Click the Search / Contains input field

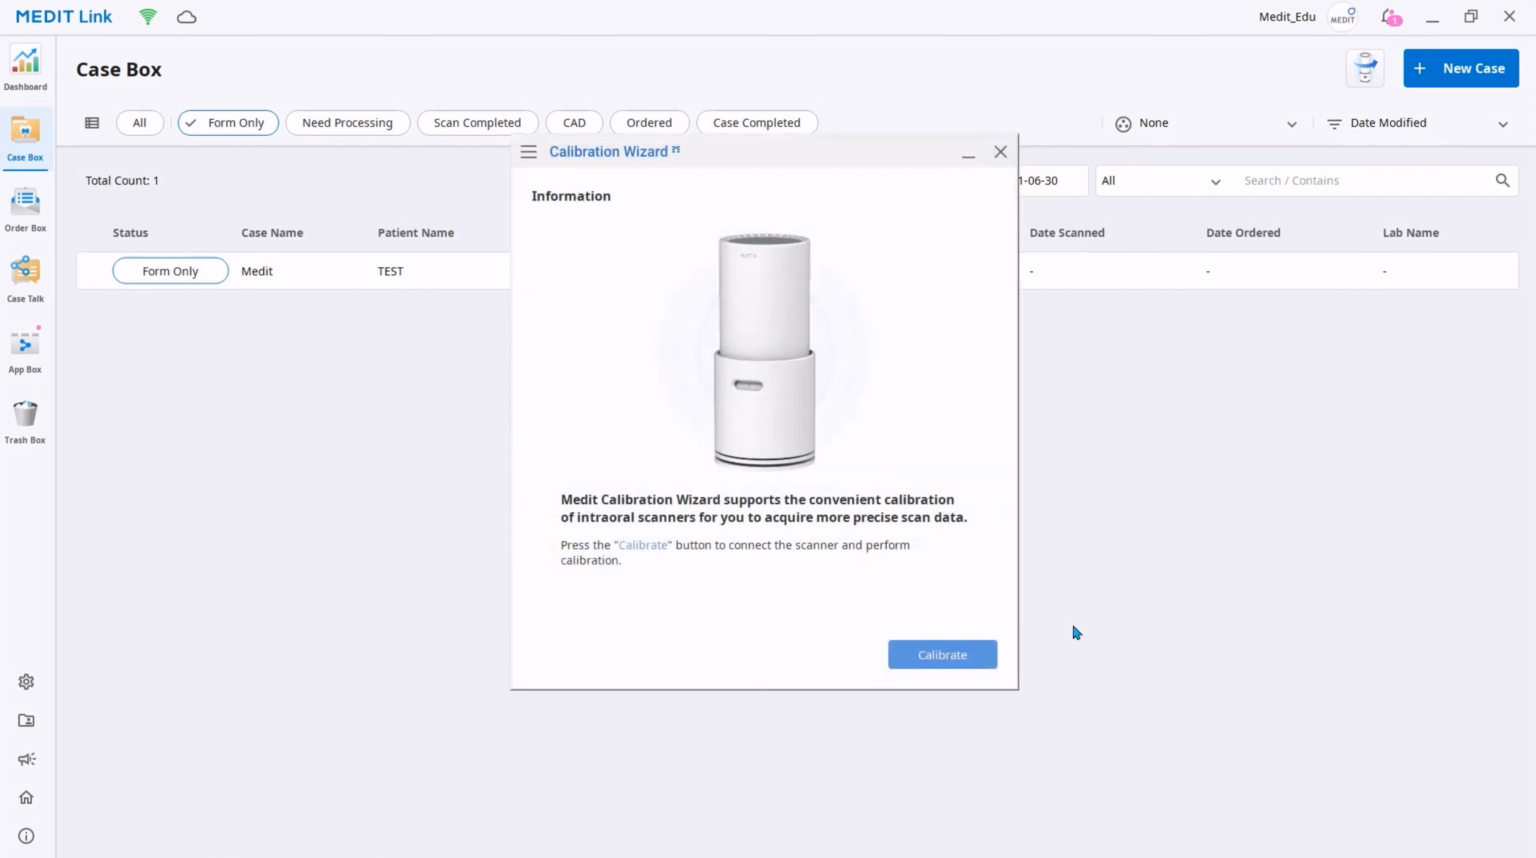tap(1363, 181)
